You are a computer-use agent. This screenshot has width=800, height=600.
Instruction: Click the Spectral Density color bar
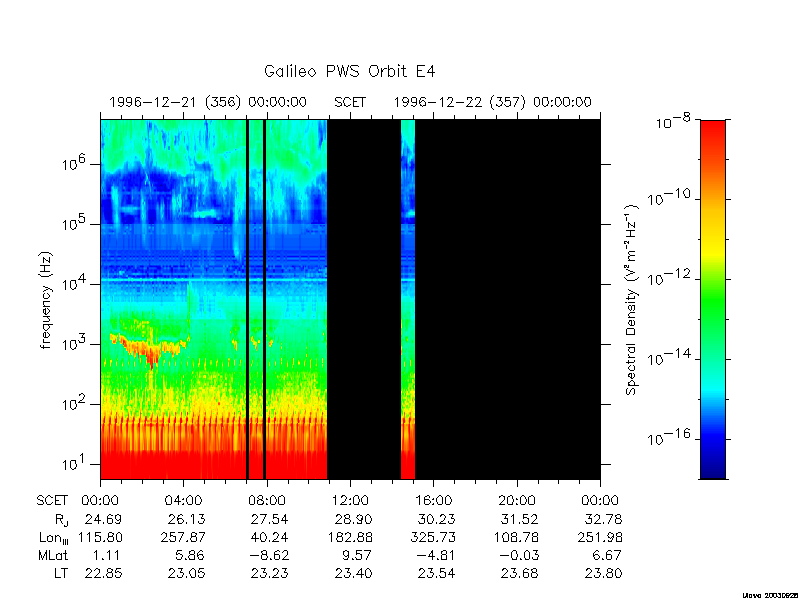713,299
